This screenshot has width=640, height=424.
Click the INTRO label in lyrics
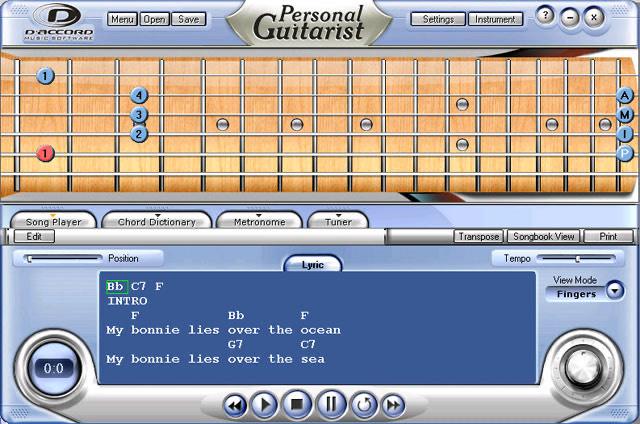127,301
